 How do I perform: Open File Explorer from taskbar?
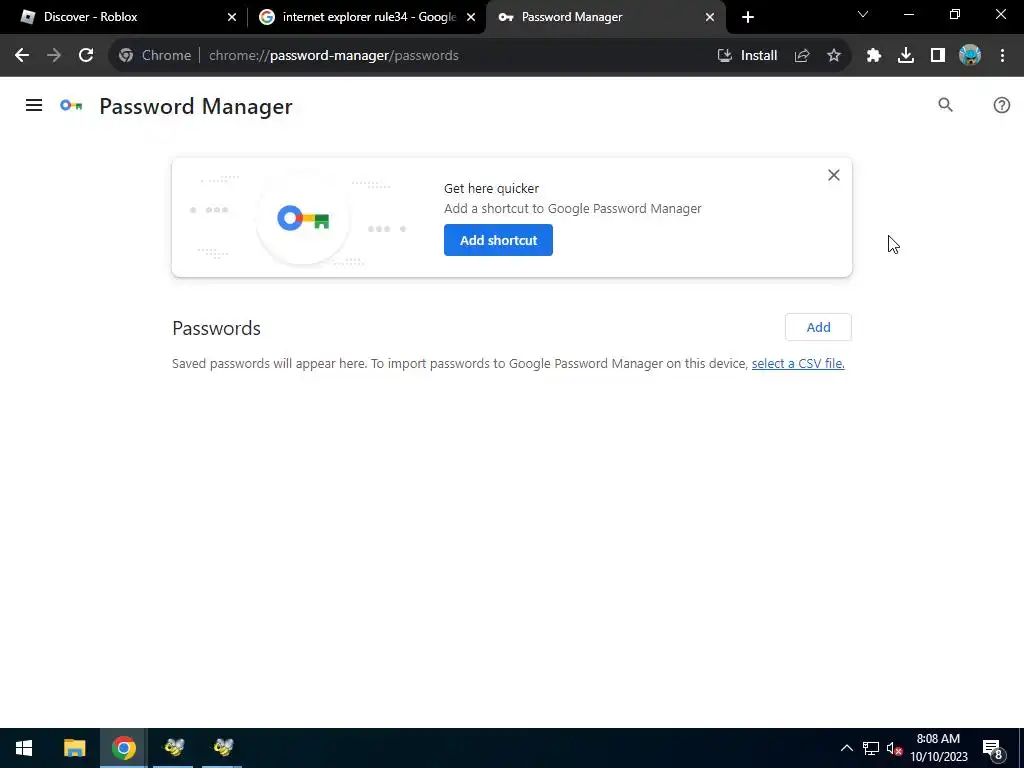74,748
